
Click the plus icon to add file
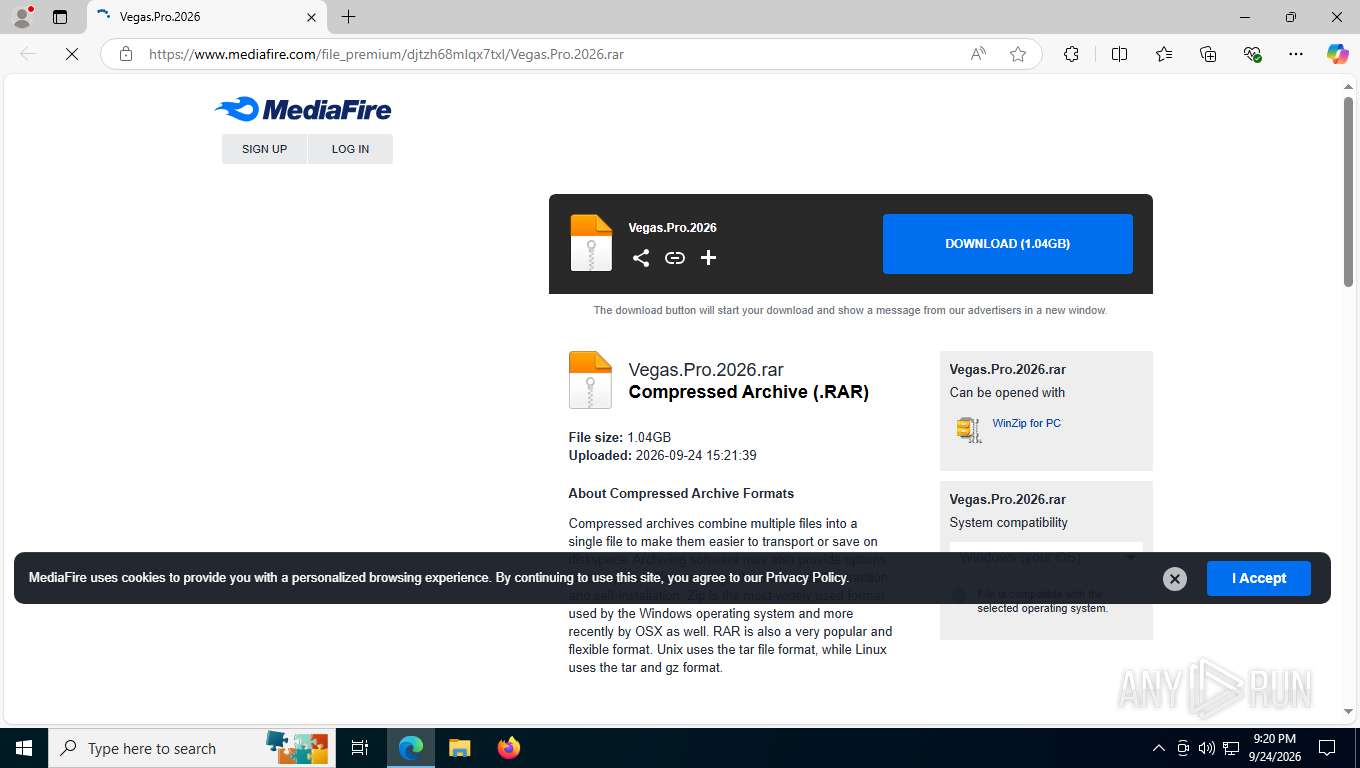click(x=708, y=258)
